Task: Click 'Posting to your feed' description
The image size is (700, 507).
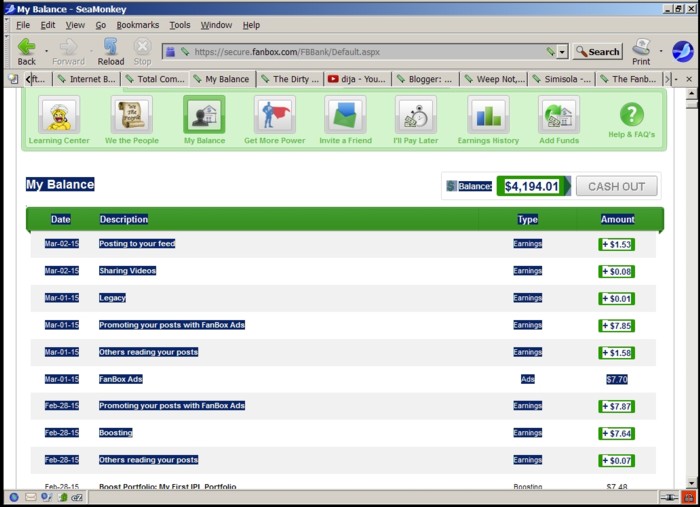Action: point(137,244)
